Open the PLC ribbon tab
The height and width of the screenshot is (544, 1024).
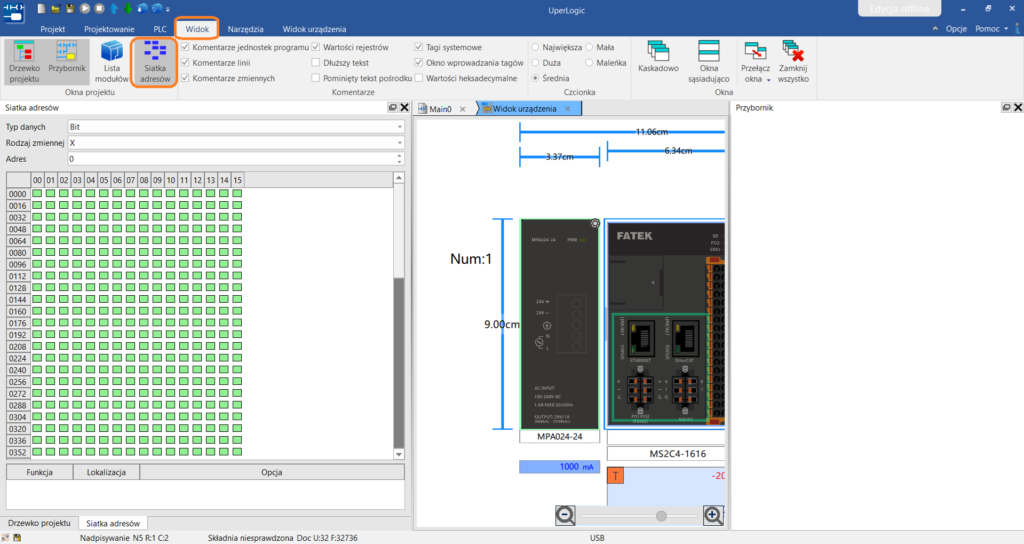click(x=160, y=29)
